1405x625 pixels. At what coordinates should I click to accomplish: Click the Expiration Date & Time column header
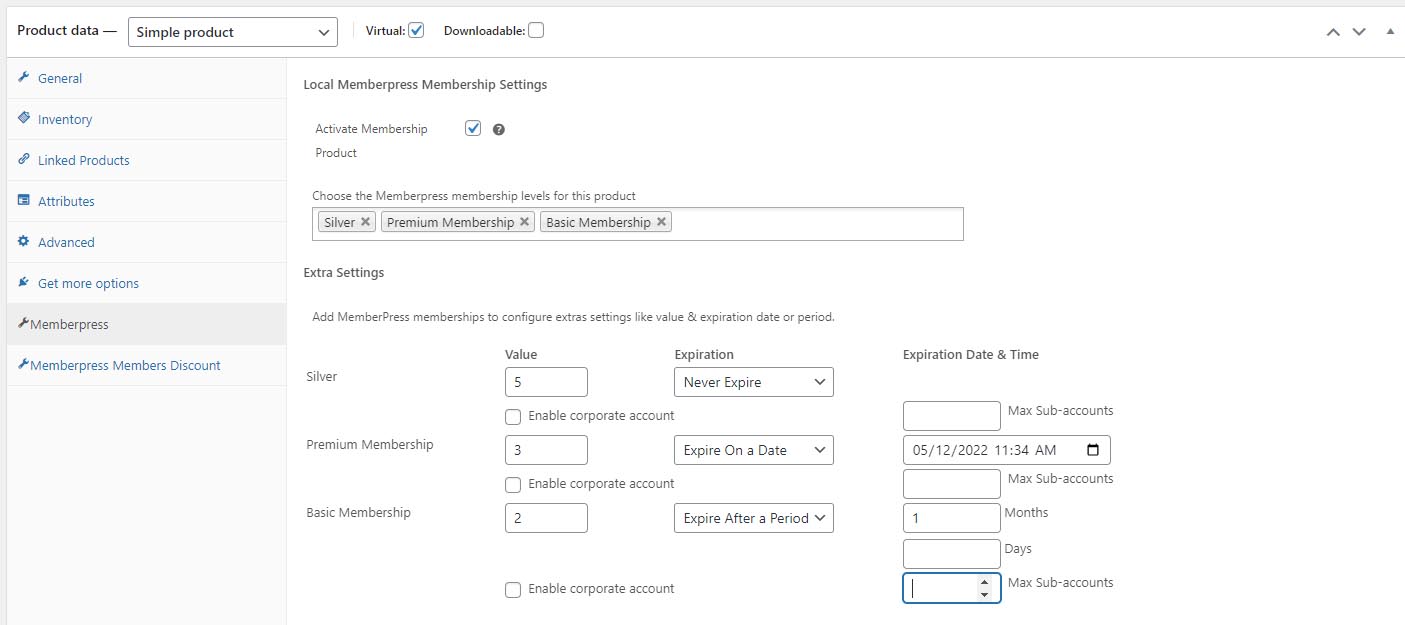click(971, 354)
